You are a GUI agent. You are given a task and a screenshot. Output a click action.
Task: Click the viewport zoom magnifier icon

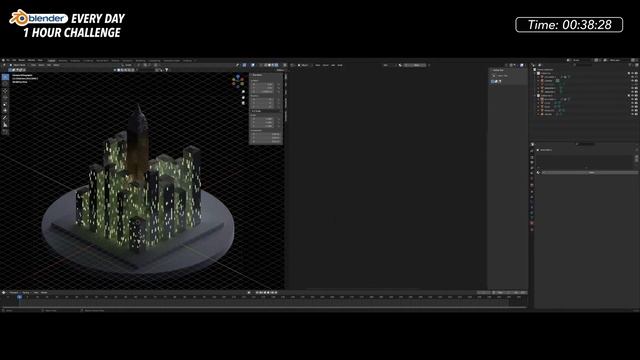(243, 92)
